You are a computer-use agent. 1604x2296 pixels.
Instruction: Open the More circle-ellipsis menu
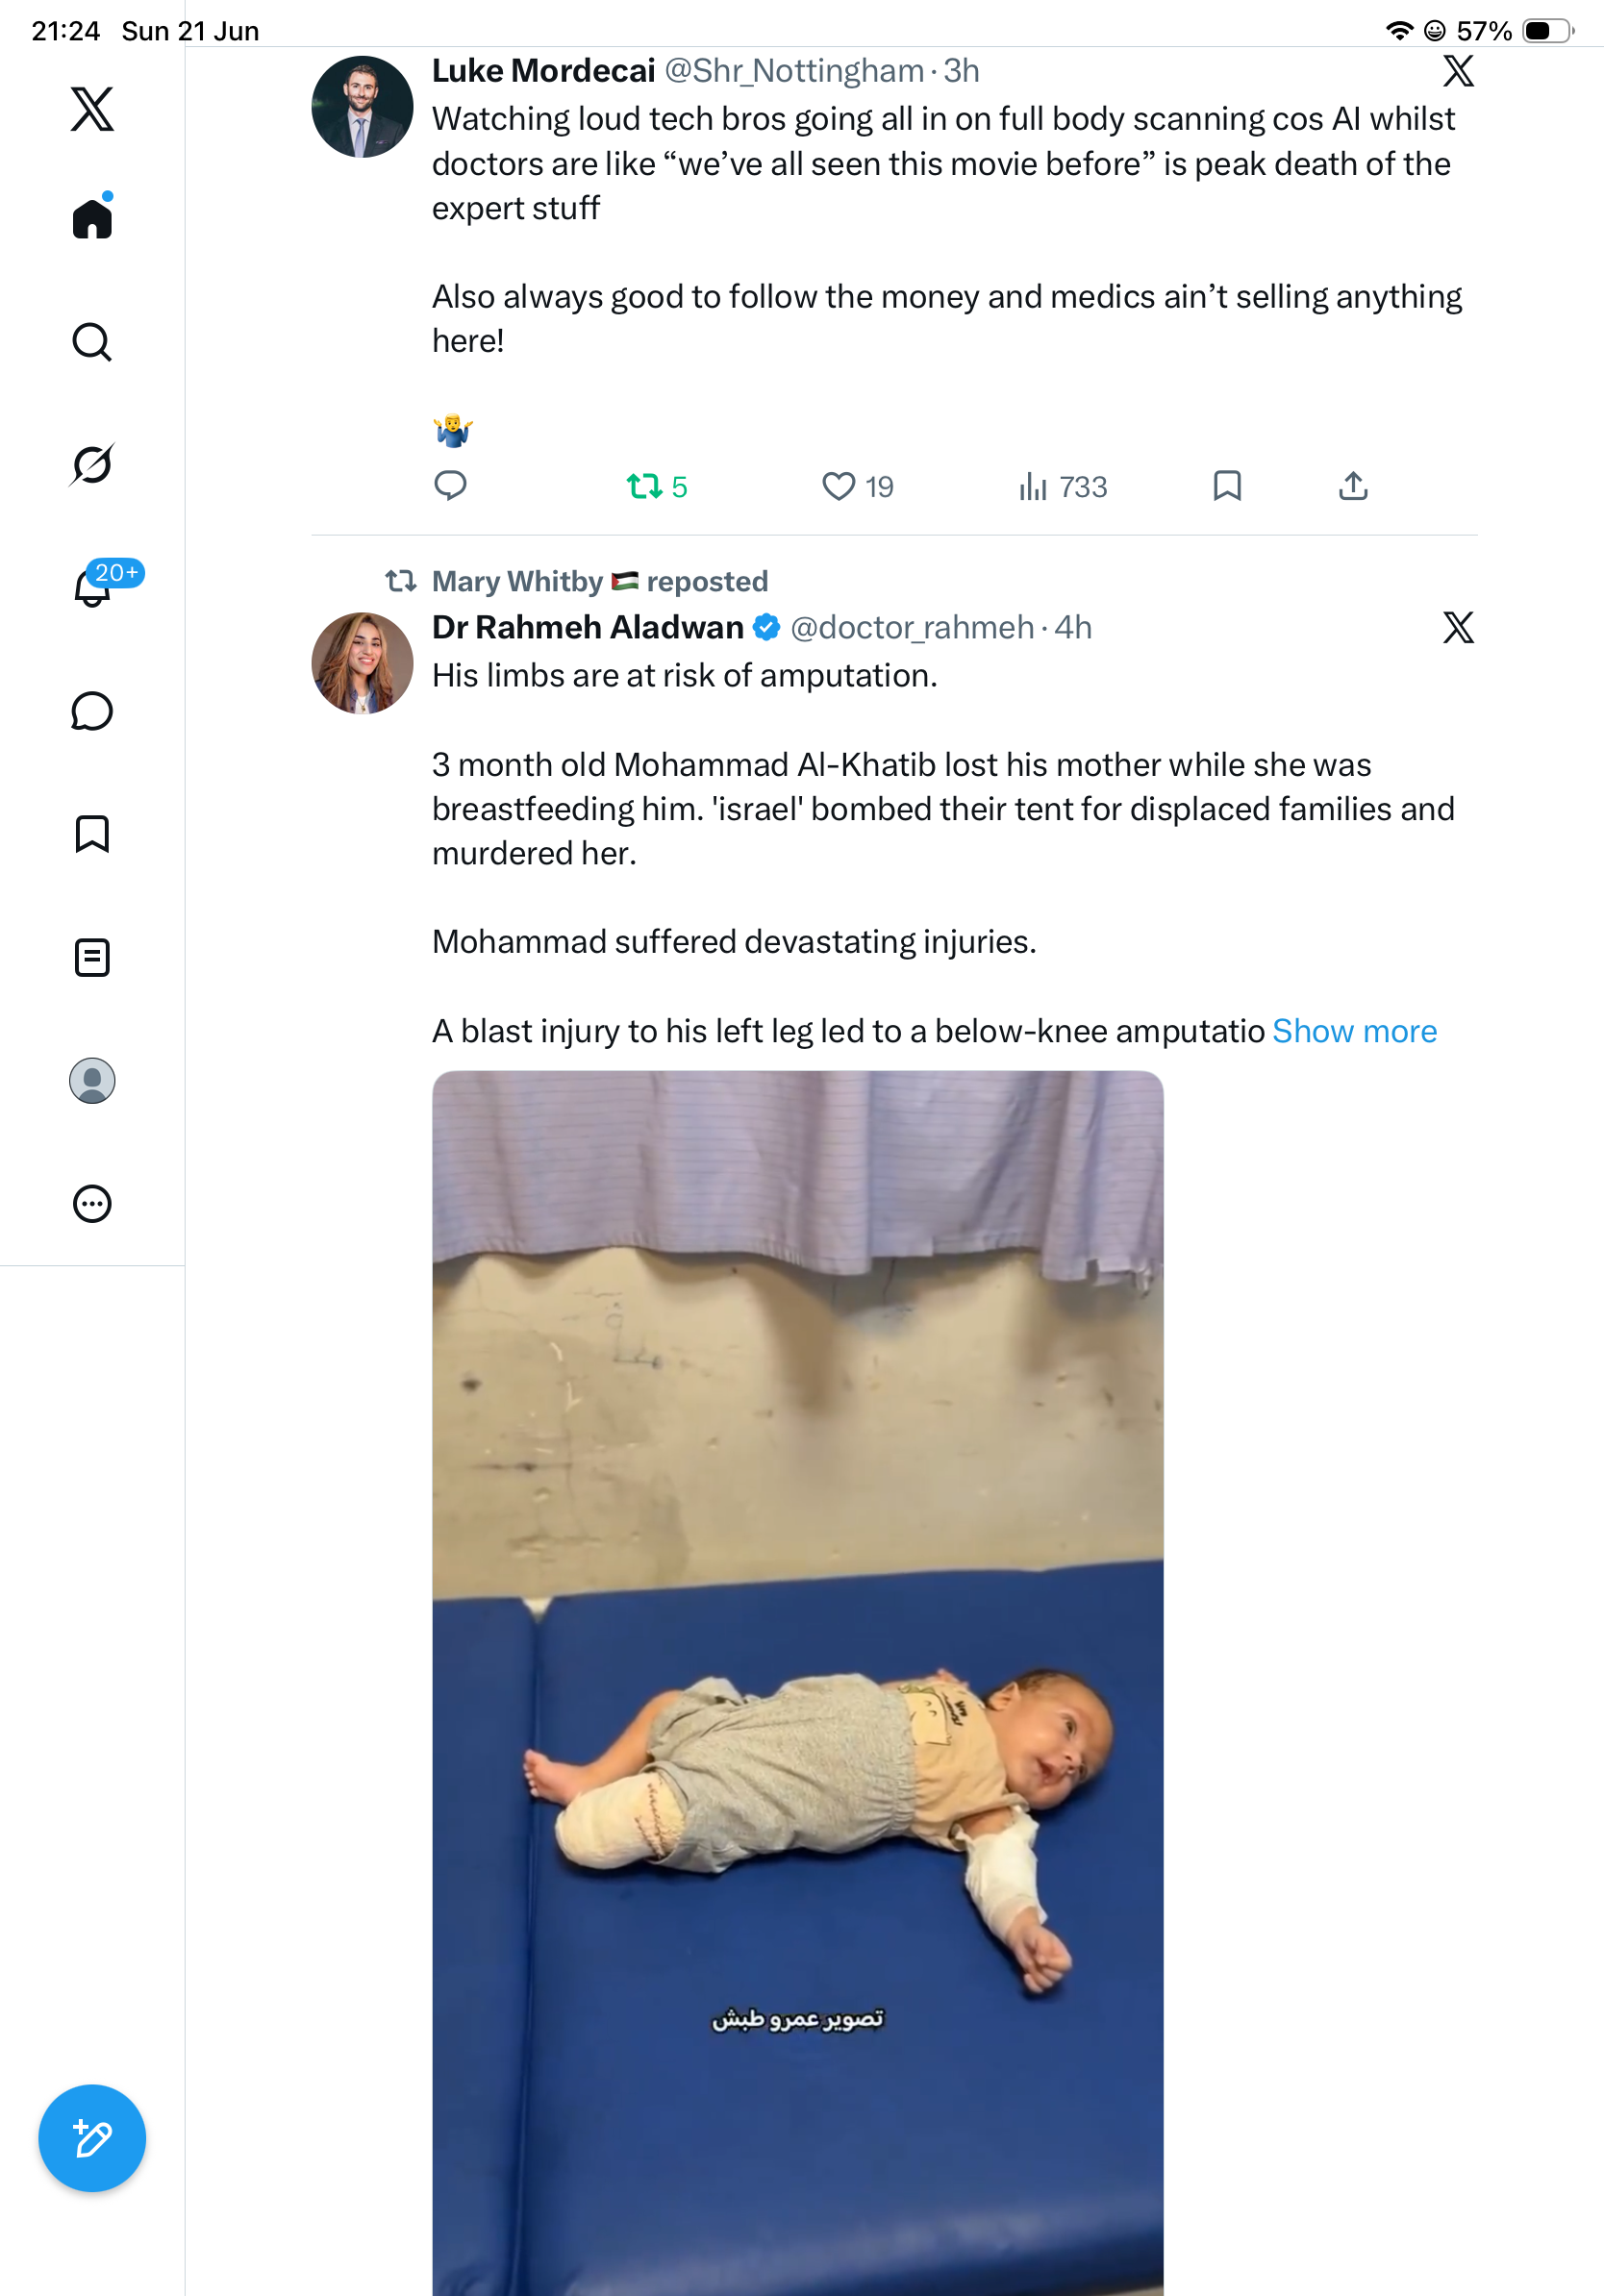[x=92, y=1204]
